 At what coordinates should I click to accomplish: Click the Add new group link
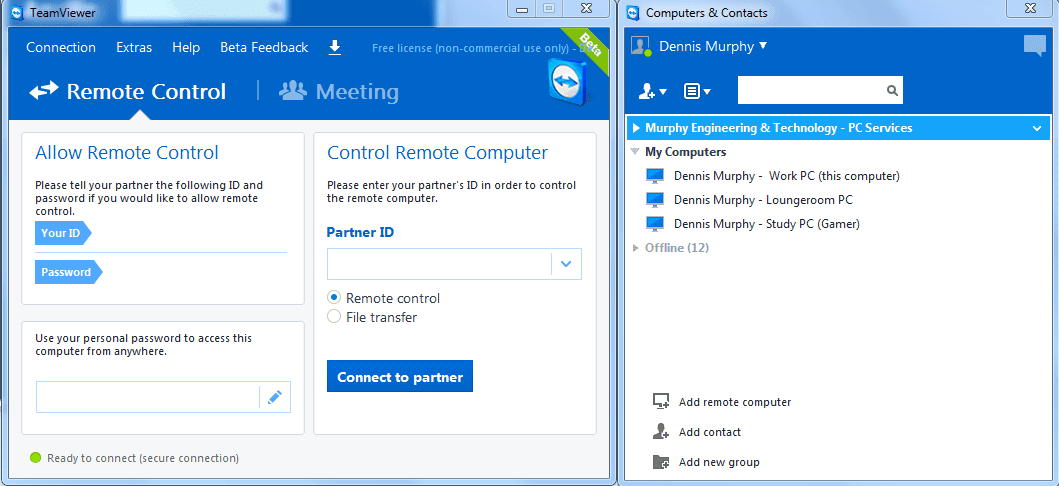719,462
